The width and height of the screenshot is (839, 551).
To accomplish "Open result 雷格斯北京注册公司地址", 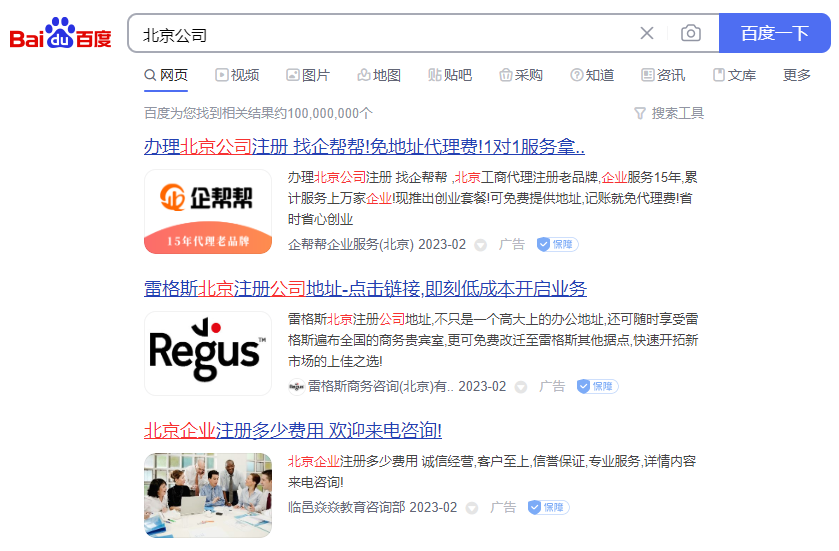I will 365,289.
